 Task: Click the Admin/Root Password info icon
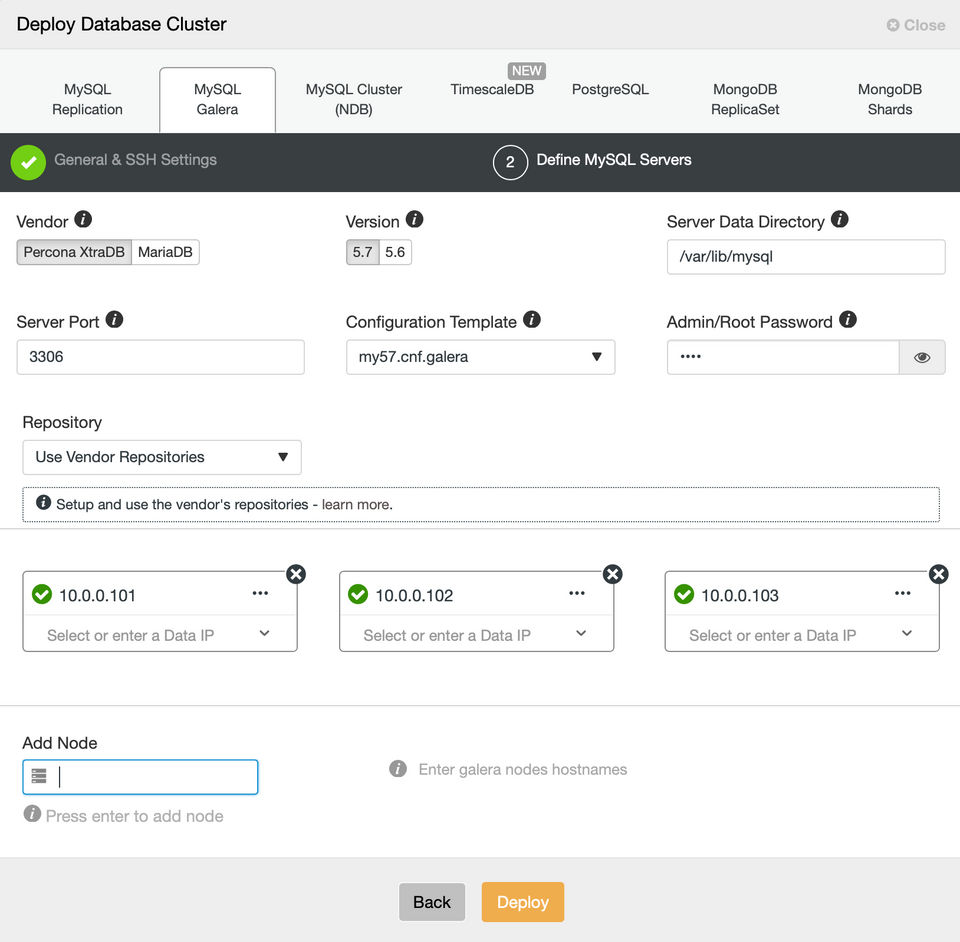[848, 320]
